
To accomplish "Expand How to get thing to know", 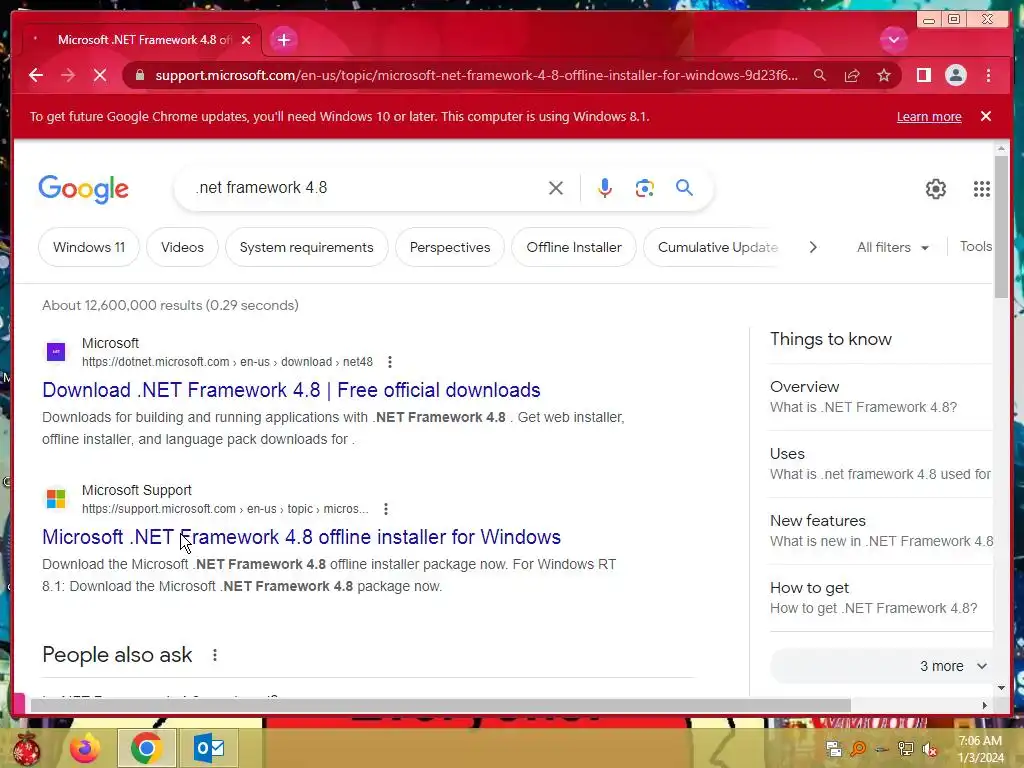I will tap(881, 598).
